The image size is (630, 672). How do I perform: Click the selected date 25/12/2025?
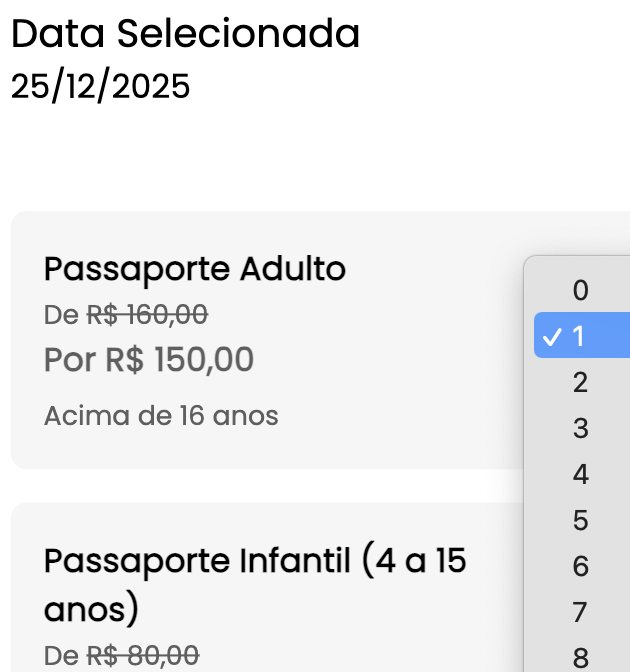[x=100, y=87]
